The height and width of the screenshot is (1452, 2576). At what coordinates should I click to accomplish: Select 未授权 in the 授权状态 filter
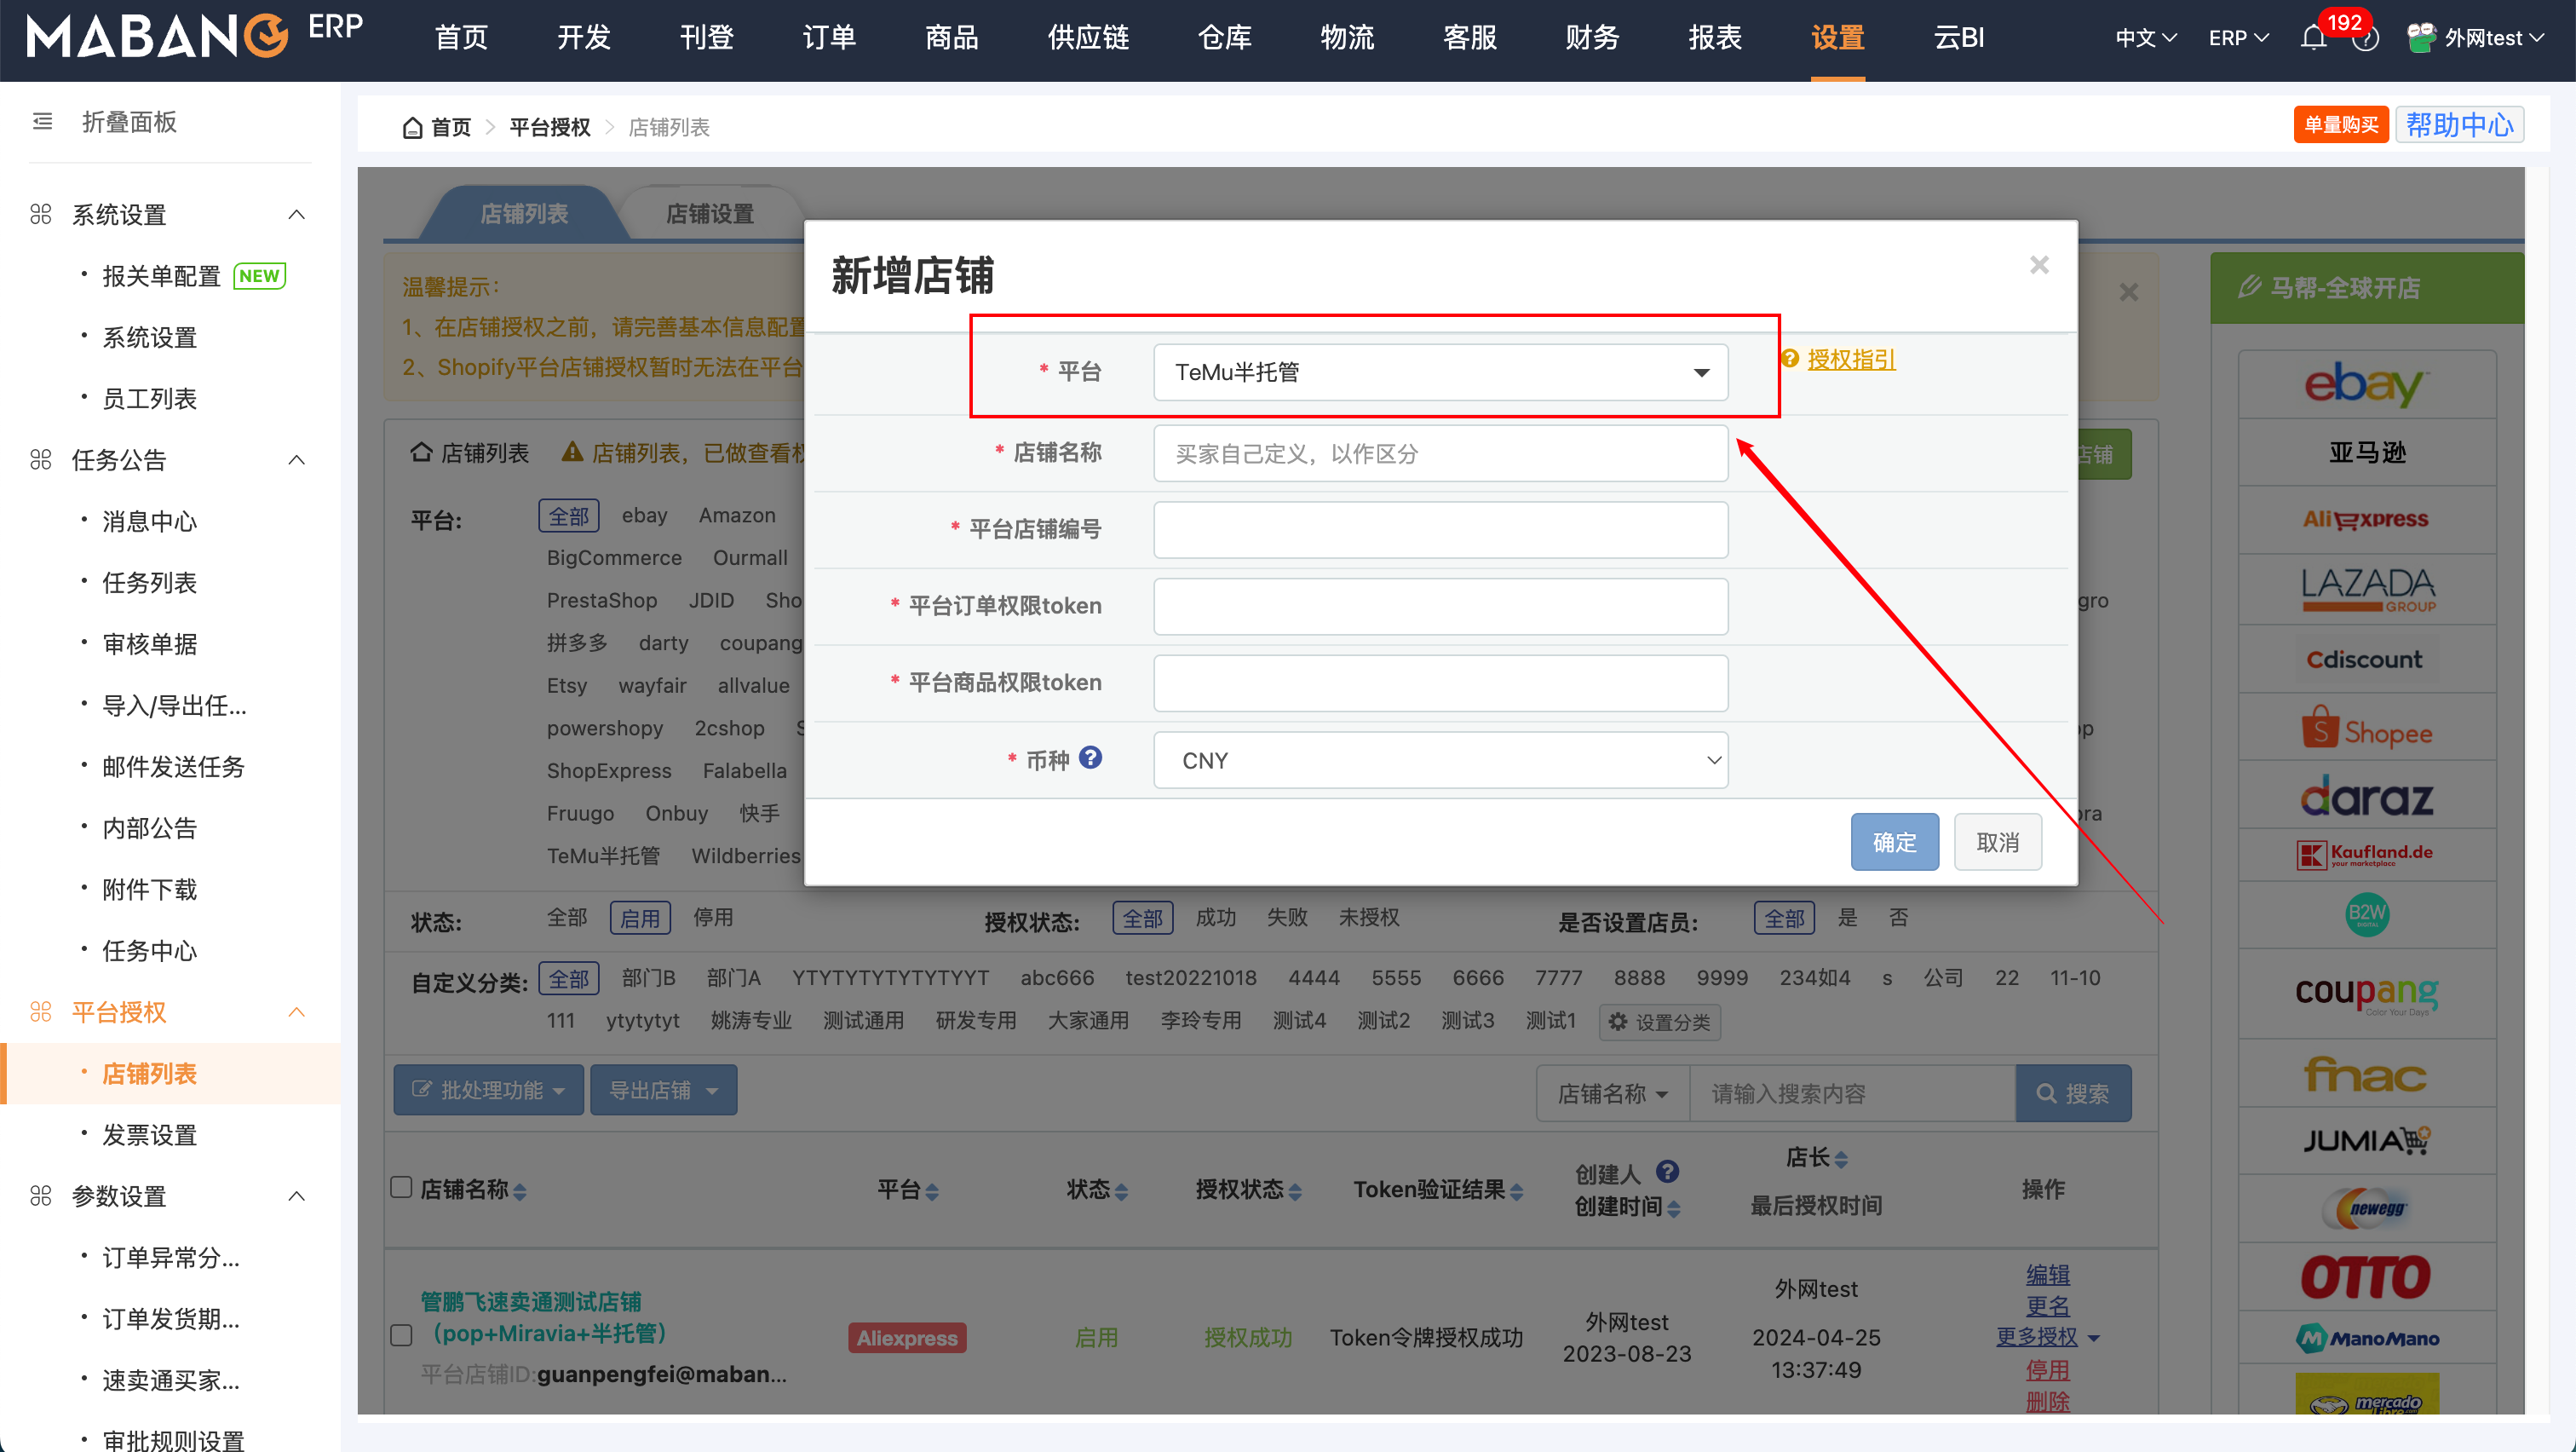(x=1369, y=918)
